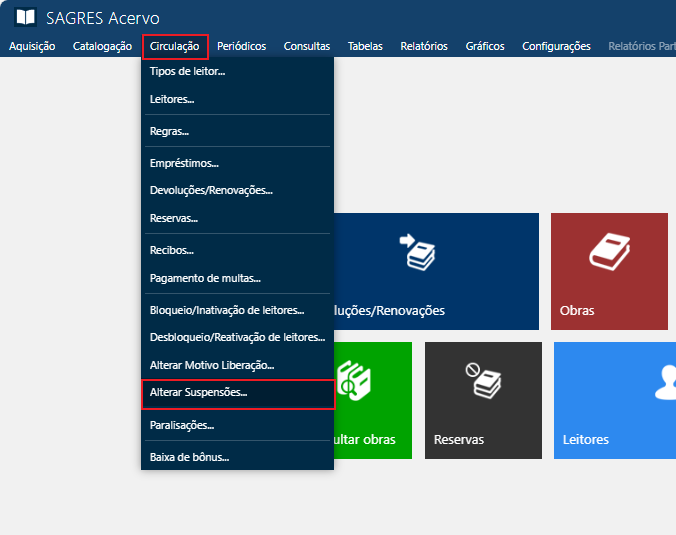Click Baixa de bônus menu item
The image size is (676, 535).
[189, 457]
